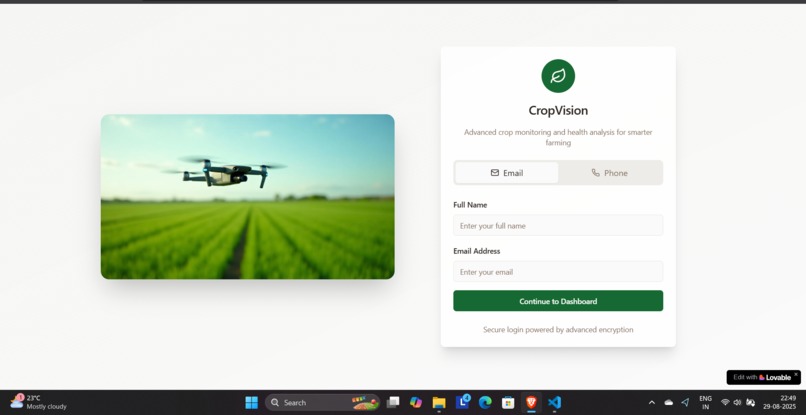Click the location arrow tray icon
The image size is (806, 415).
click(685, 403)
